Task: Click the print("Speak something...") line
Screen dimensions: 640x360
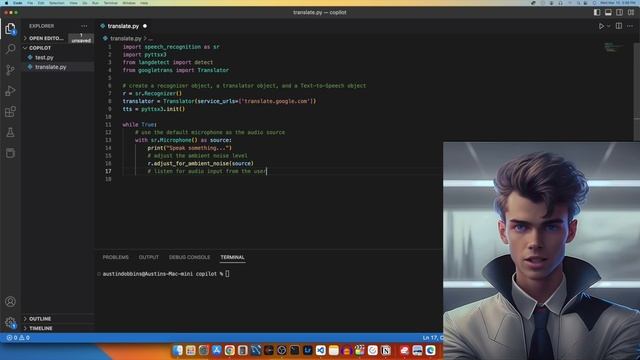Action: pos(189,148)
